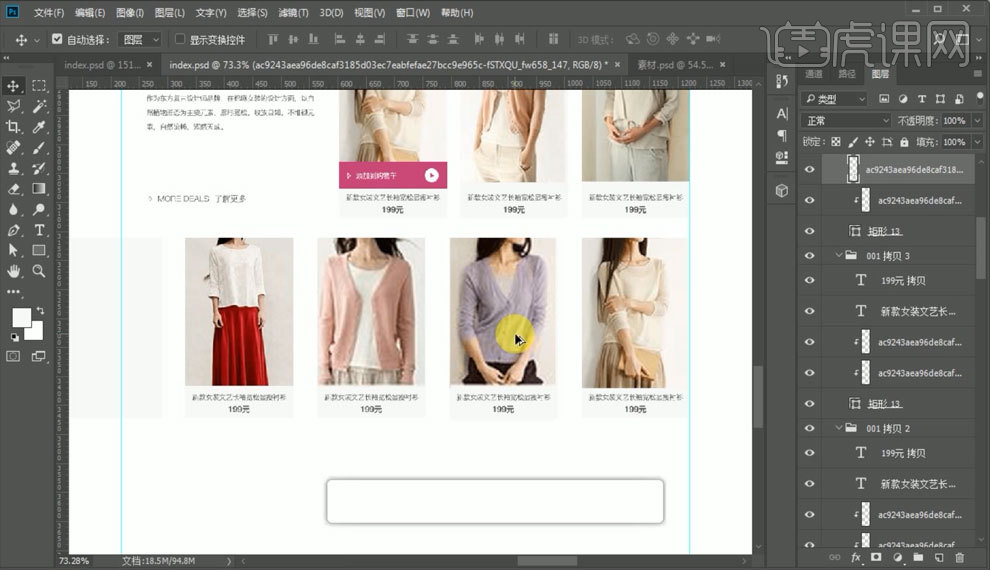Select the Brush tool
Image resolution: width=990 pixels, height=570 pixels.
coord(39,148)
